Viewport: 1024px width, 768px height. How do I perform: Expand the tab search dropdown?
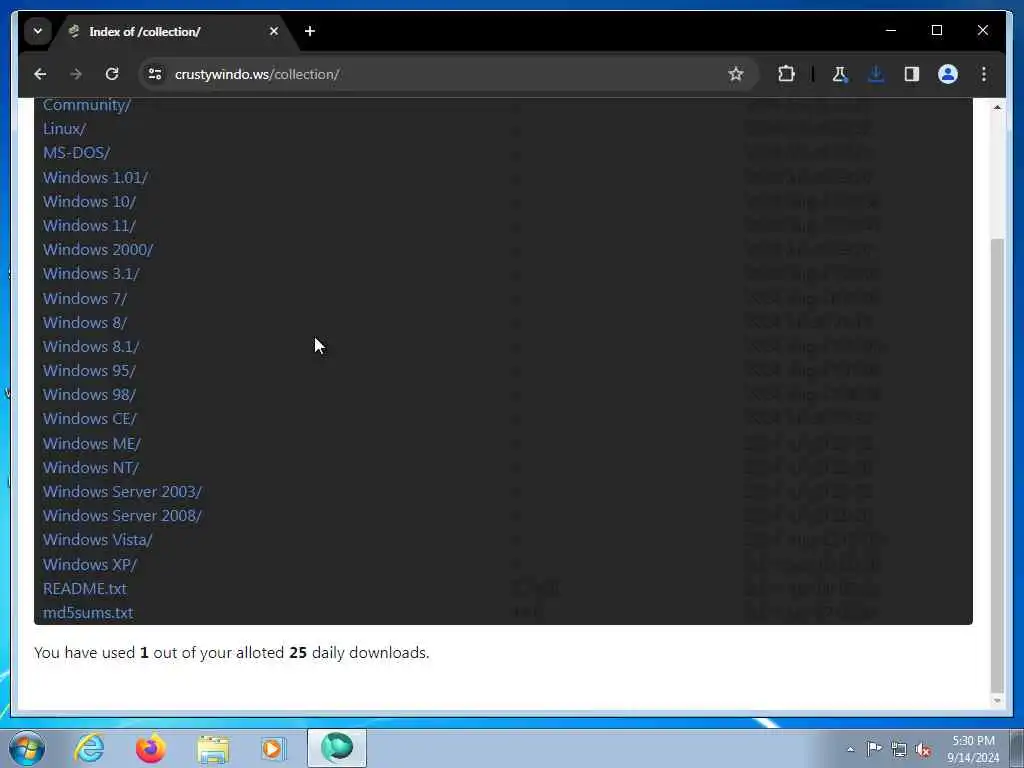[x=38, y=31]
